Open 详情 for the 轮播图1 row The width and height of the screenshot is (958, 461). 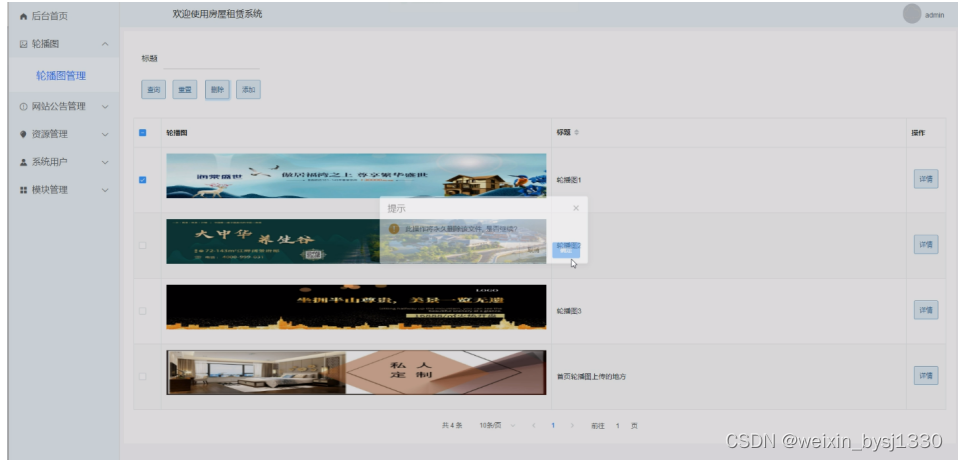tap(926, 179)
